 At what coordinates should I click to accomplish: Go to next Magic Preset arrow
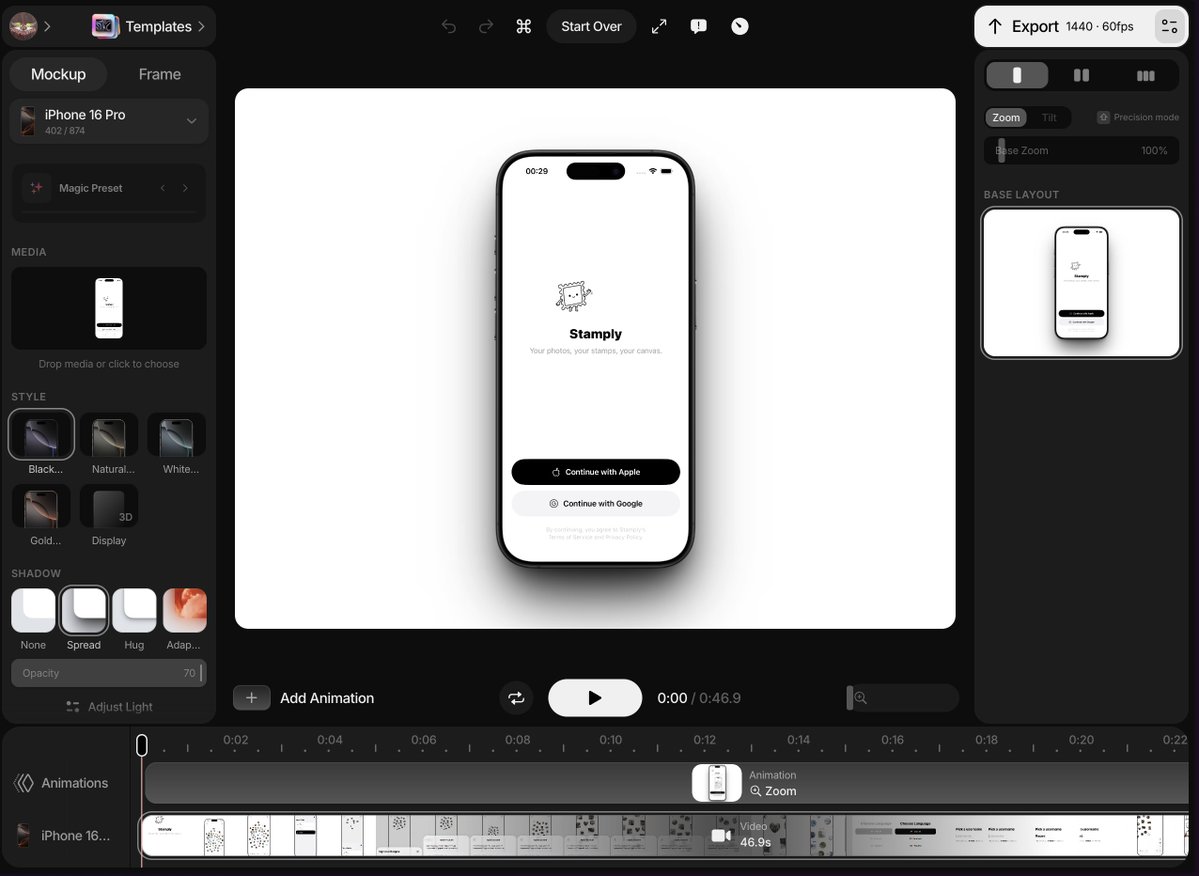pos(185,188)
